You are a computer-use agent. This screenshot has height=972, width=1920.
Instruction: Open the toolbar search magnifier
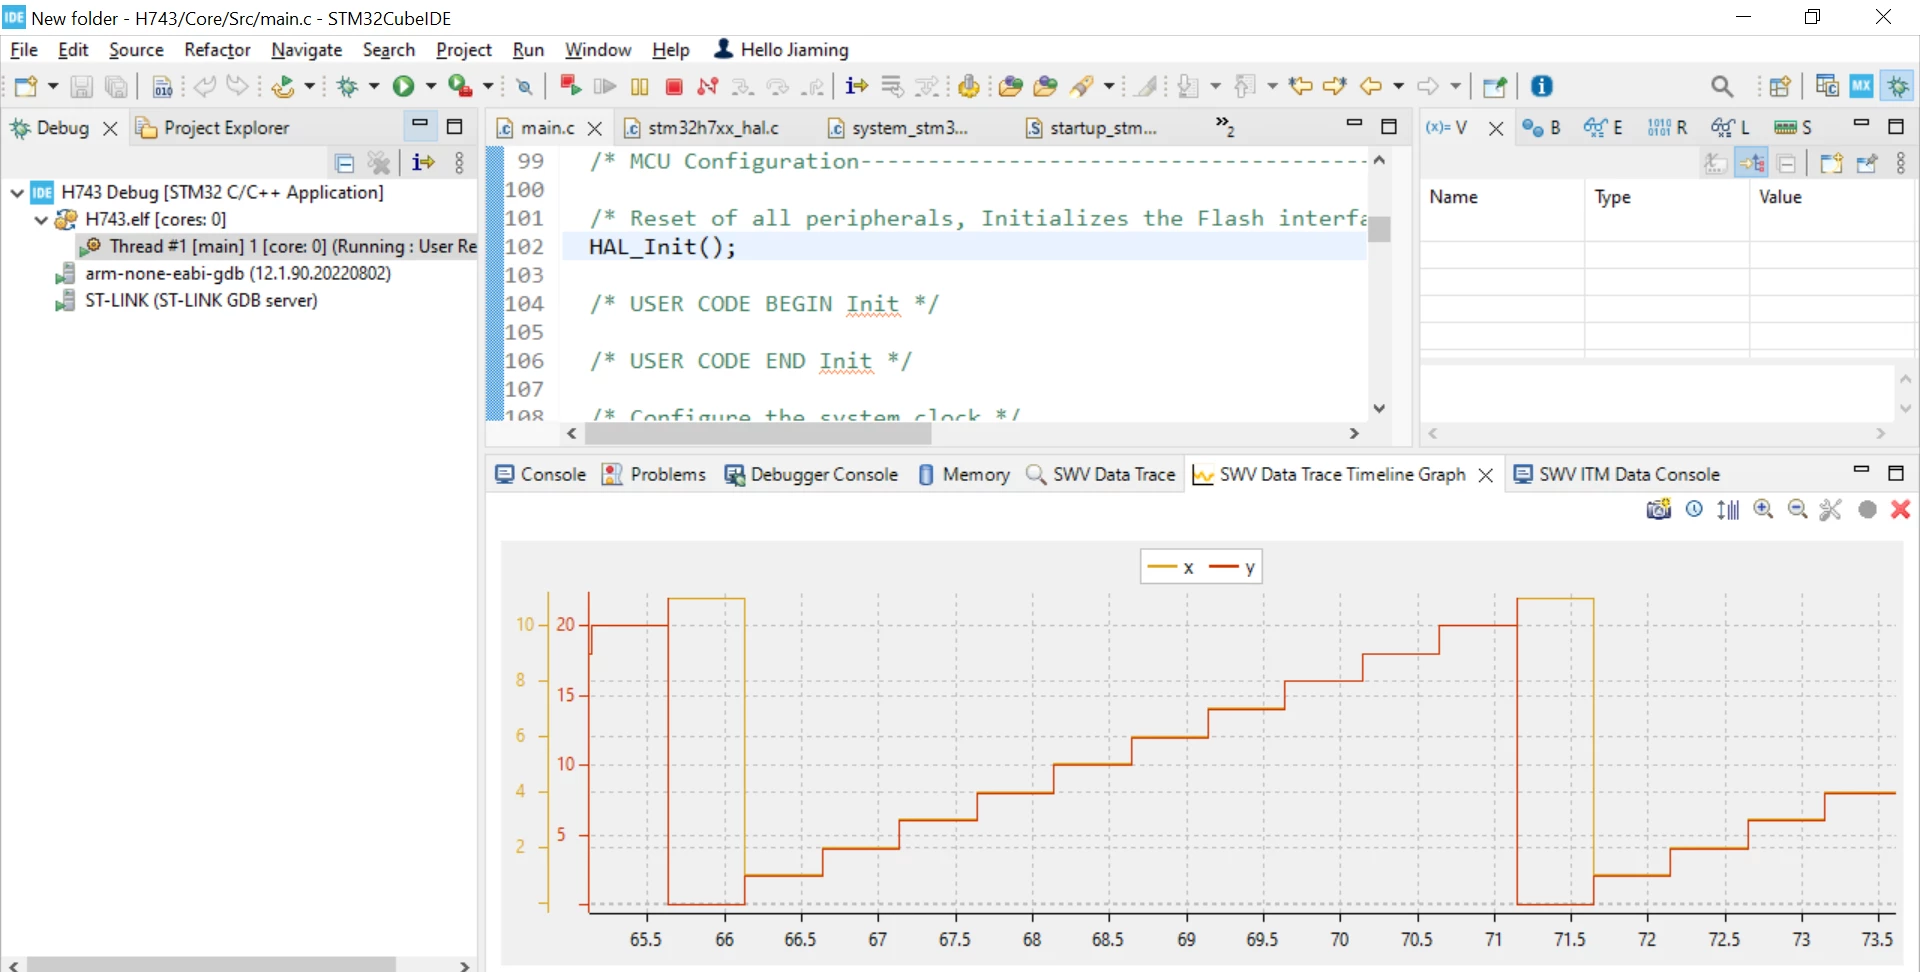pyautogui.click(x=1721, y=86)
